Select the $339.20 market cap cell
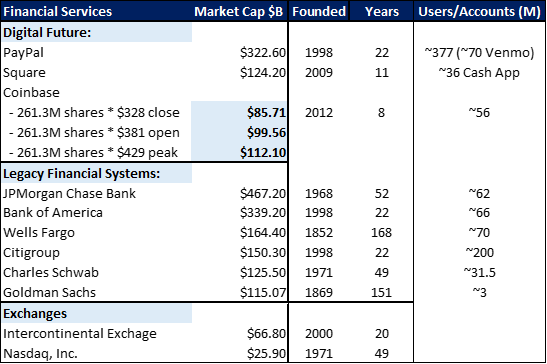Screen dimensions: 547x364 263,213
